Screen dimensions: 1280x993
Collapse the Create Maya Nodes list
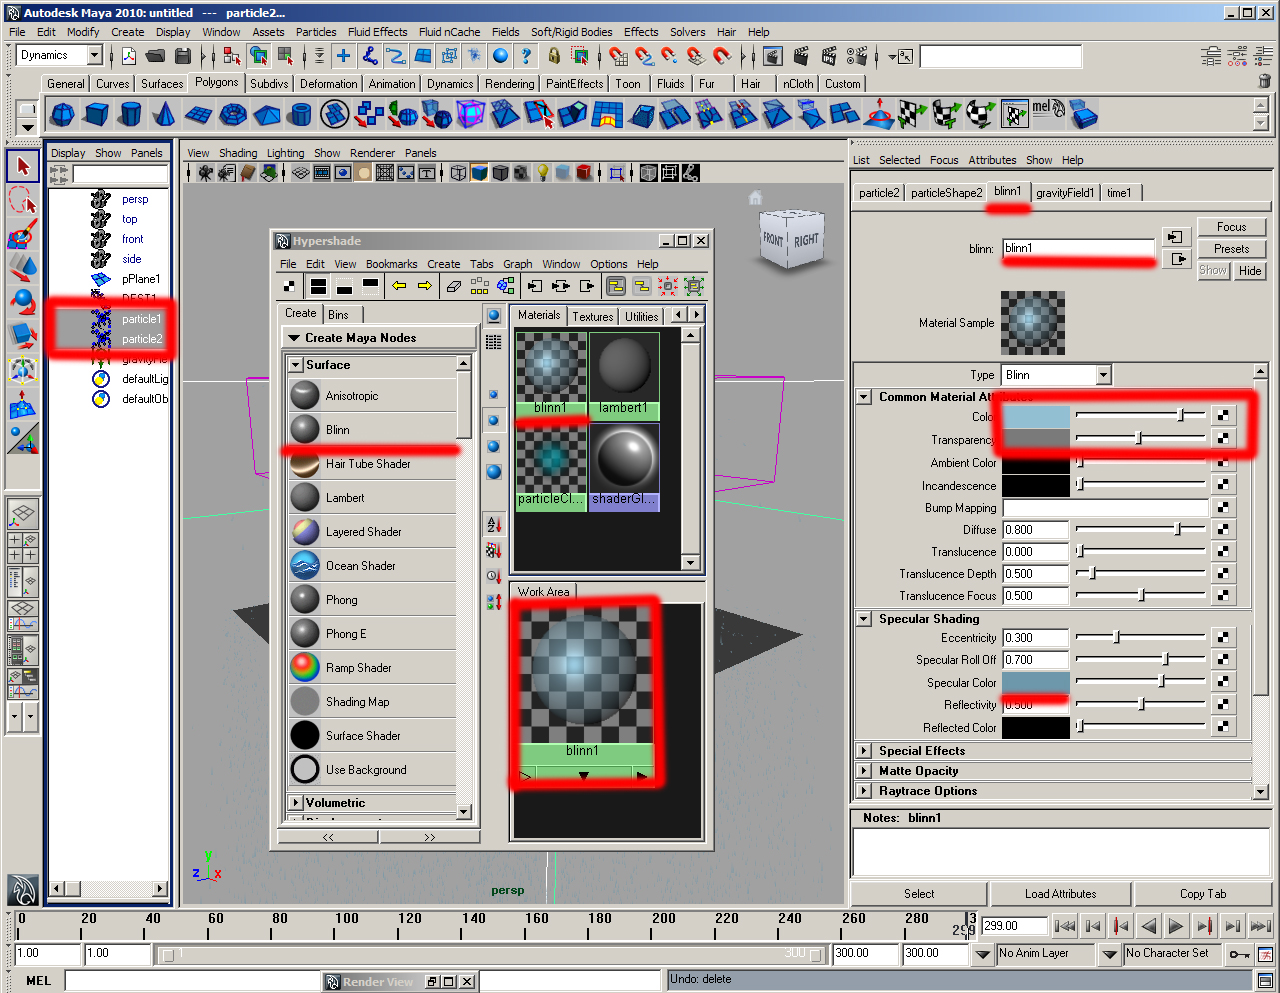pos(295,338)
